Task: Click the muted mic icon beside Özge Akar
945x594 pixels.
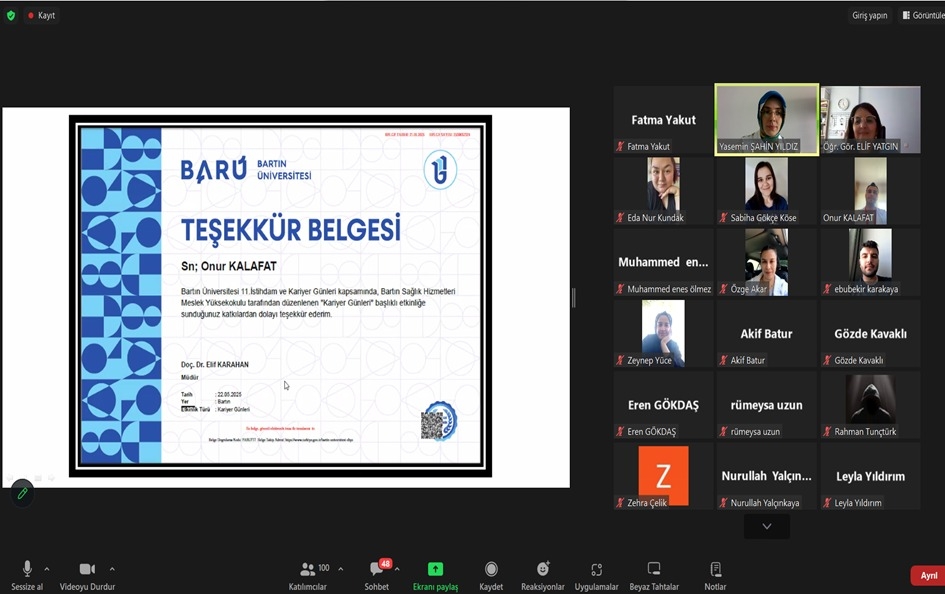Action: pos(723,289)
